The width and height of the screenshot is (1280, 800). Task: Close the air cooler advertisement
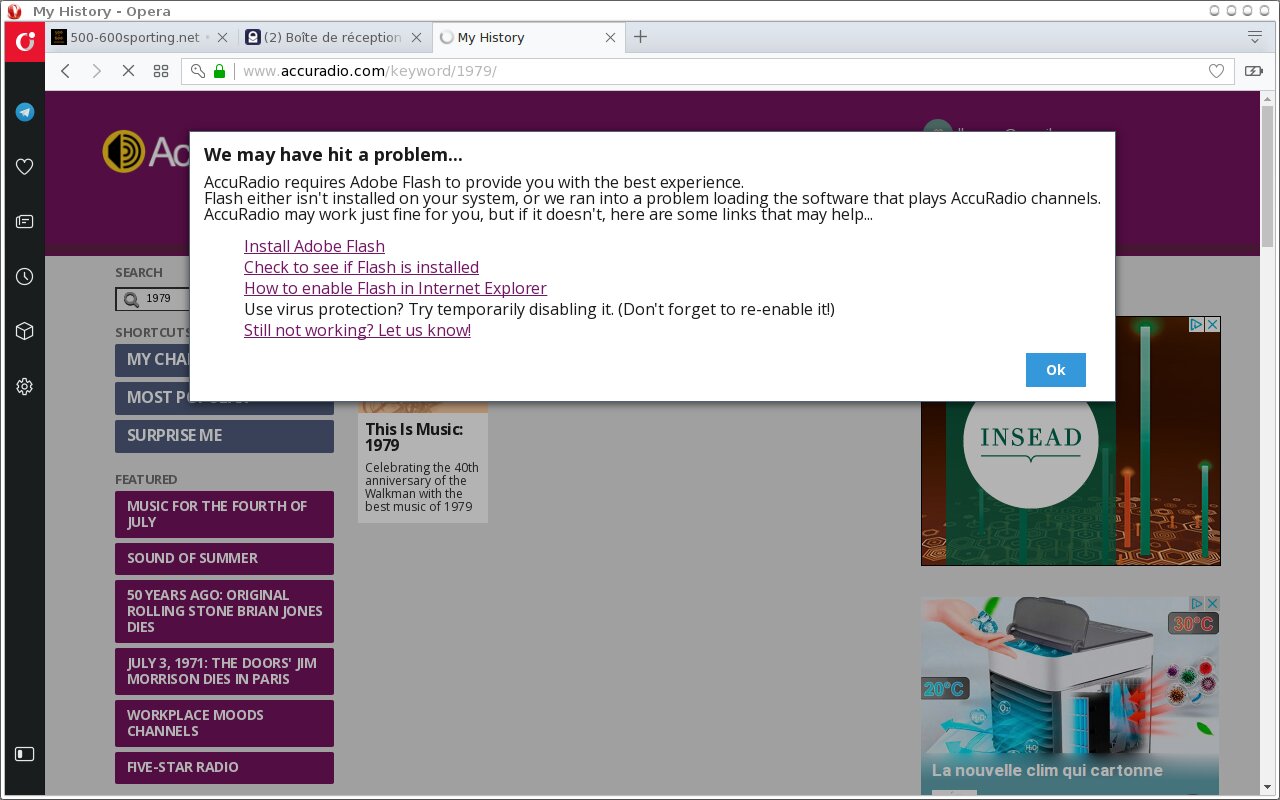tap(1212, 603)
